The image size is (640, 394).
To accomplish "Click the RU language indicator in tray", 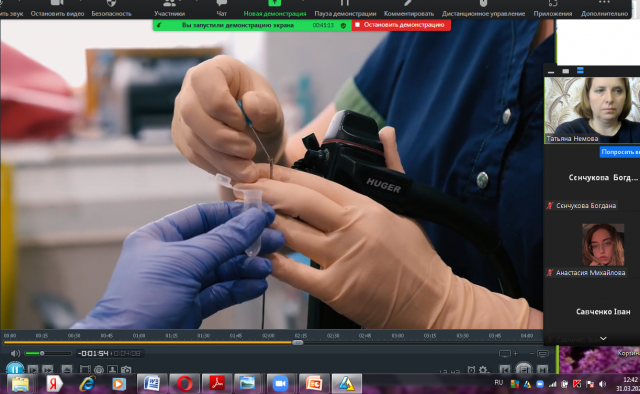I will (x=498, y=383).
